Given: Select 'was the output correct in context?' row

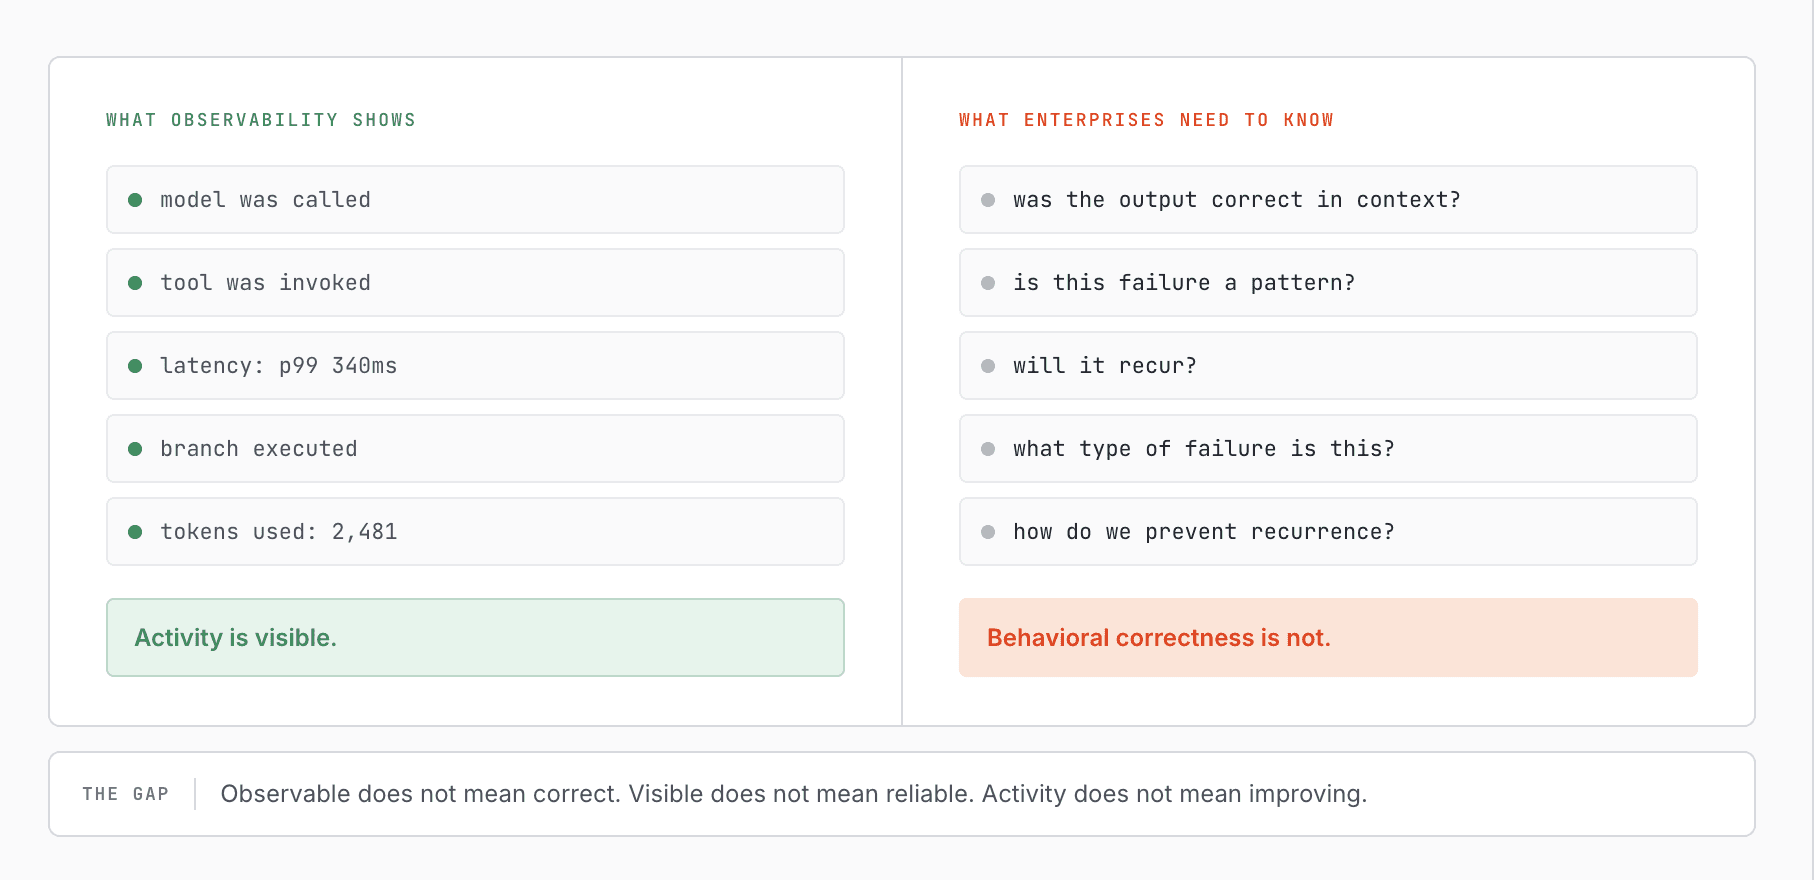Looking at the screenshot, I should (1328, 200).
